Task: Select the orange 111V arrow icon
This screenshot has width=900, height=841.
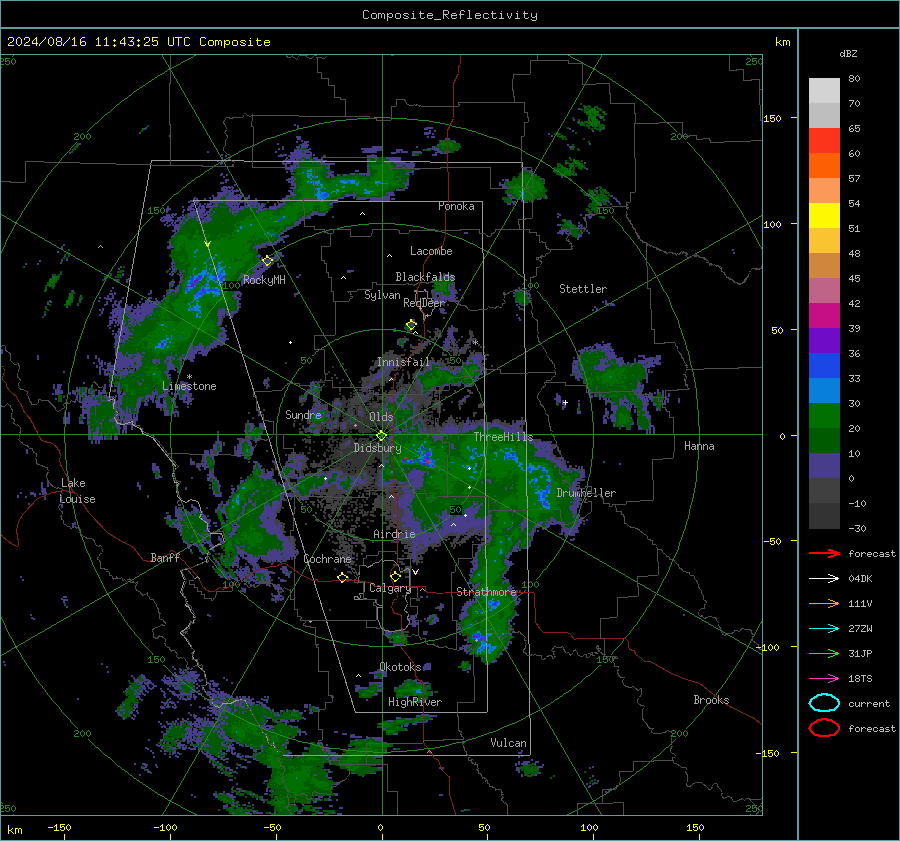Action: 824,603
